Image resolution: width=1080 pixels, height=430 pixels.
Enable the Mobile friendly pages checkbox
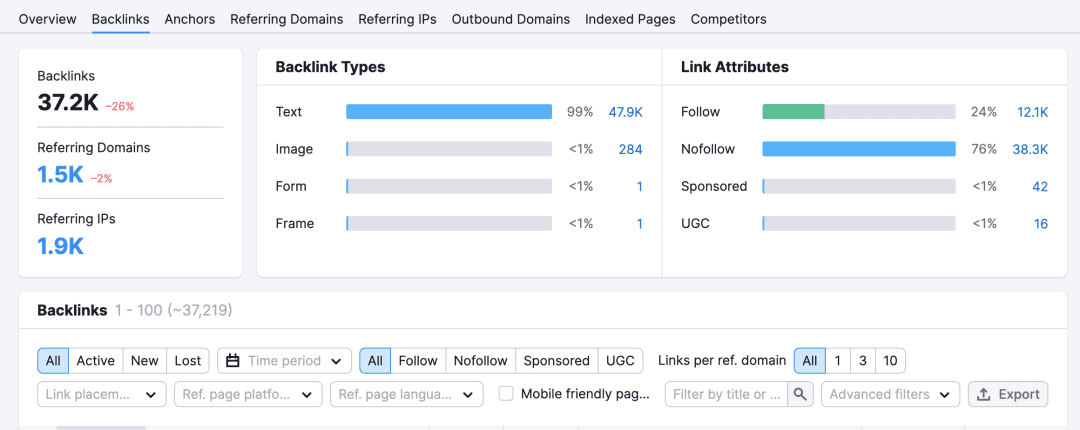point(506,394)
